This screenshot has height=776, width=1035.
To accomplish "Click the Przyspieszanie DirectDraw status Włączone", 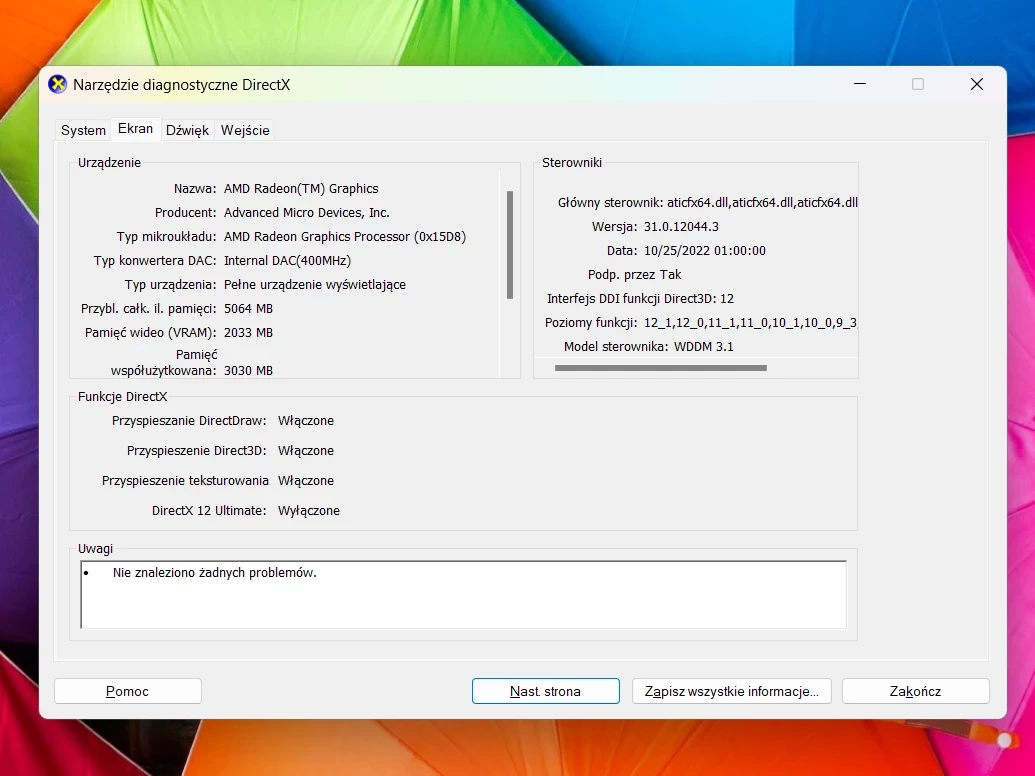I will (306, 420).
